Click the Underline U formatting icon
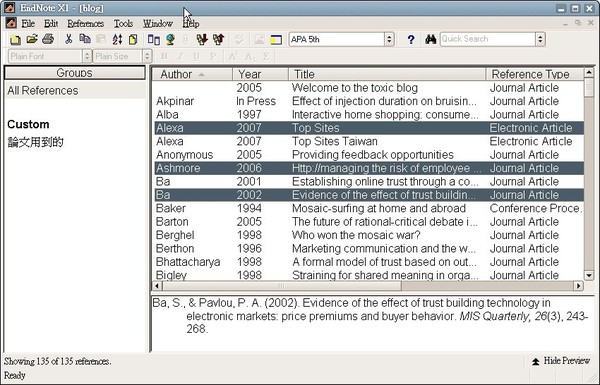 196,57
